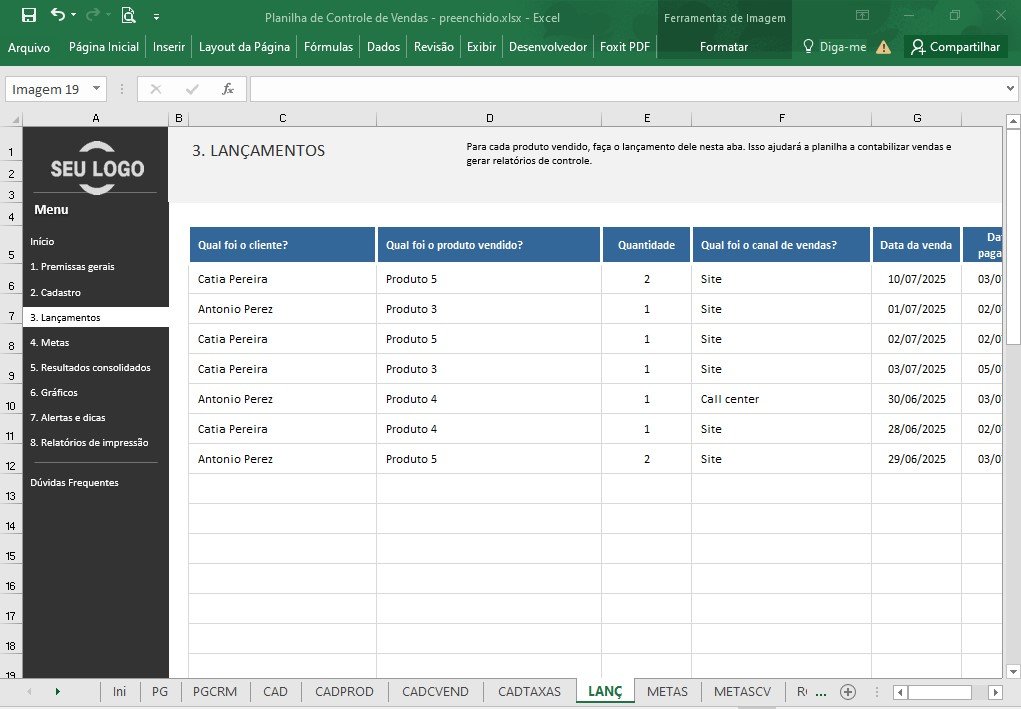Screen dimensions: 1021x709
Task: Click the yellow warning triangle icon
Action: 884,47
